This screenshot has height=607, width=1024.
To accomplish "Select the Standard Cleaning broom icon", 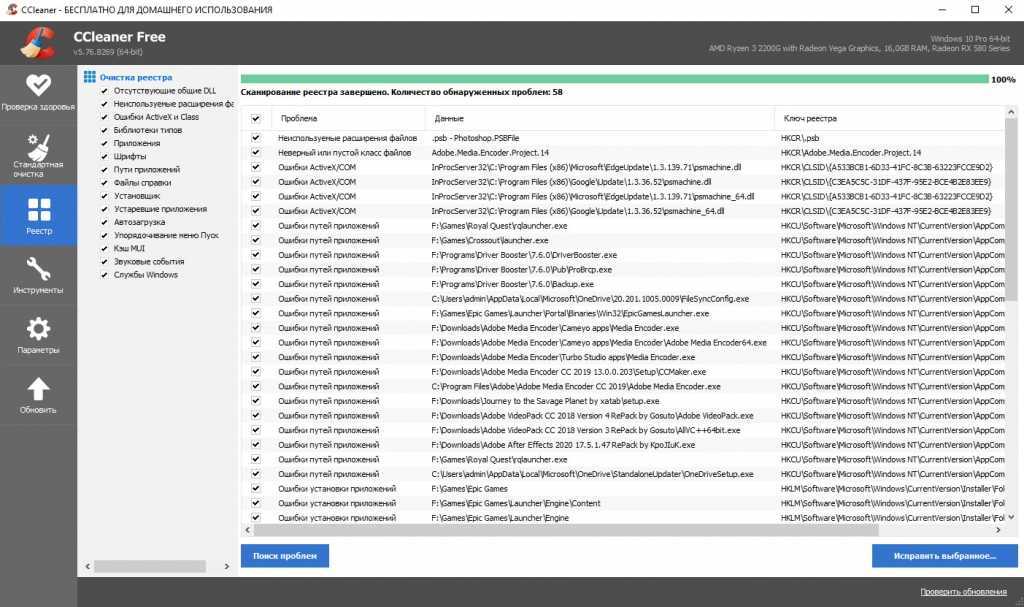I will click(x=38, y=147).
